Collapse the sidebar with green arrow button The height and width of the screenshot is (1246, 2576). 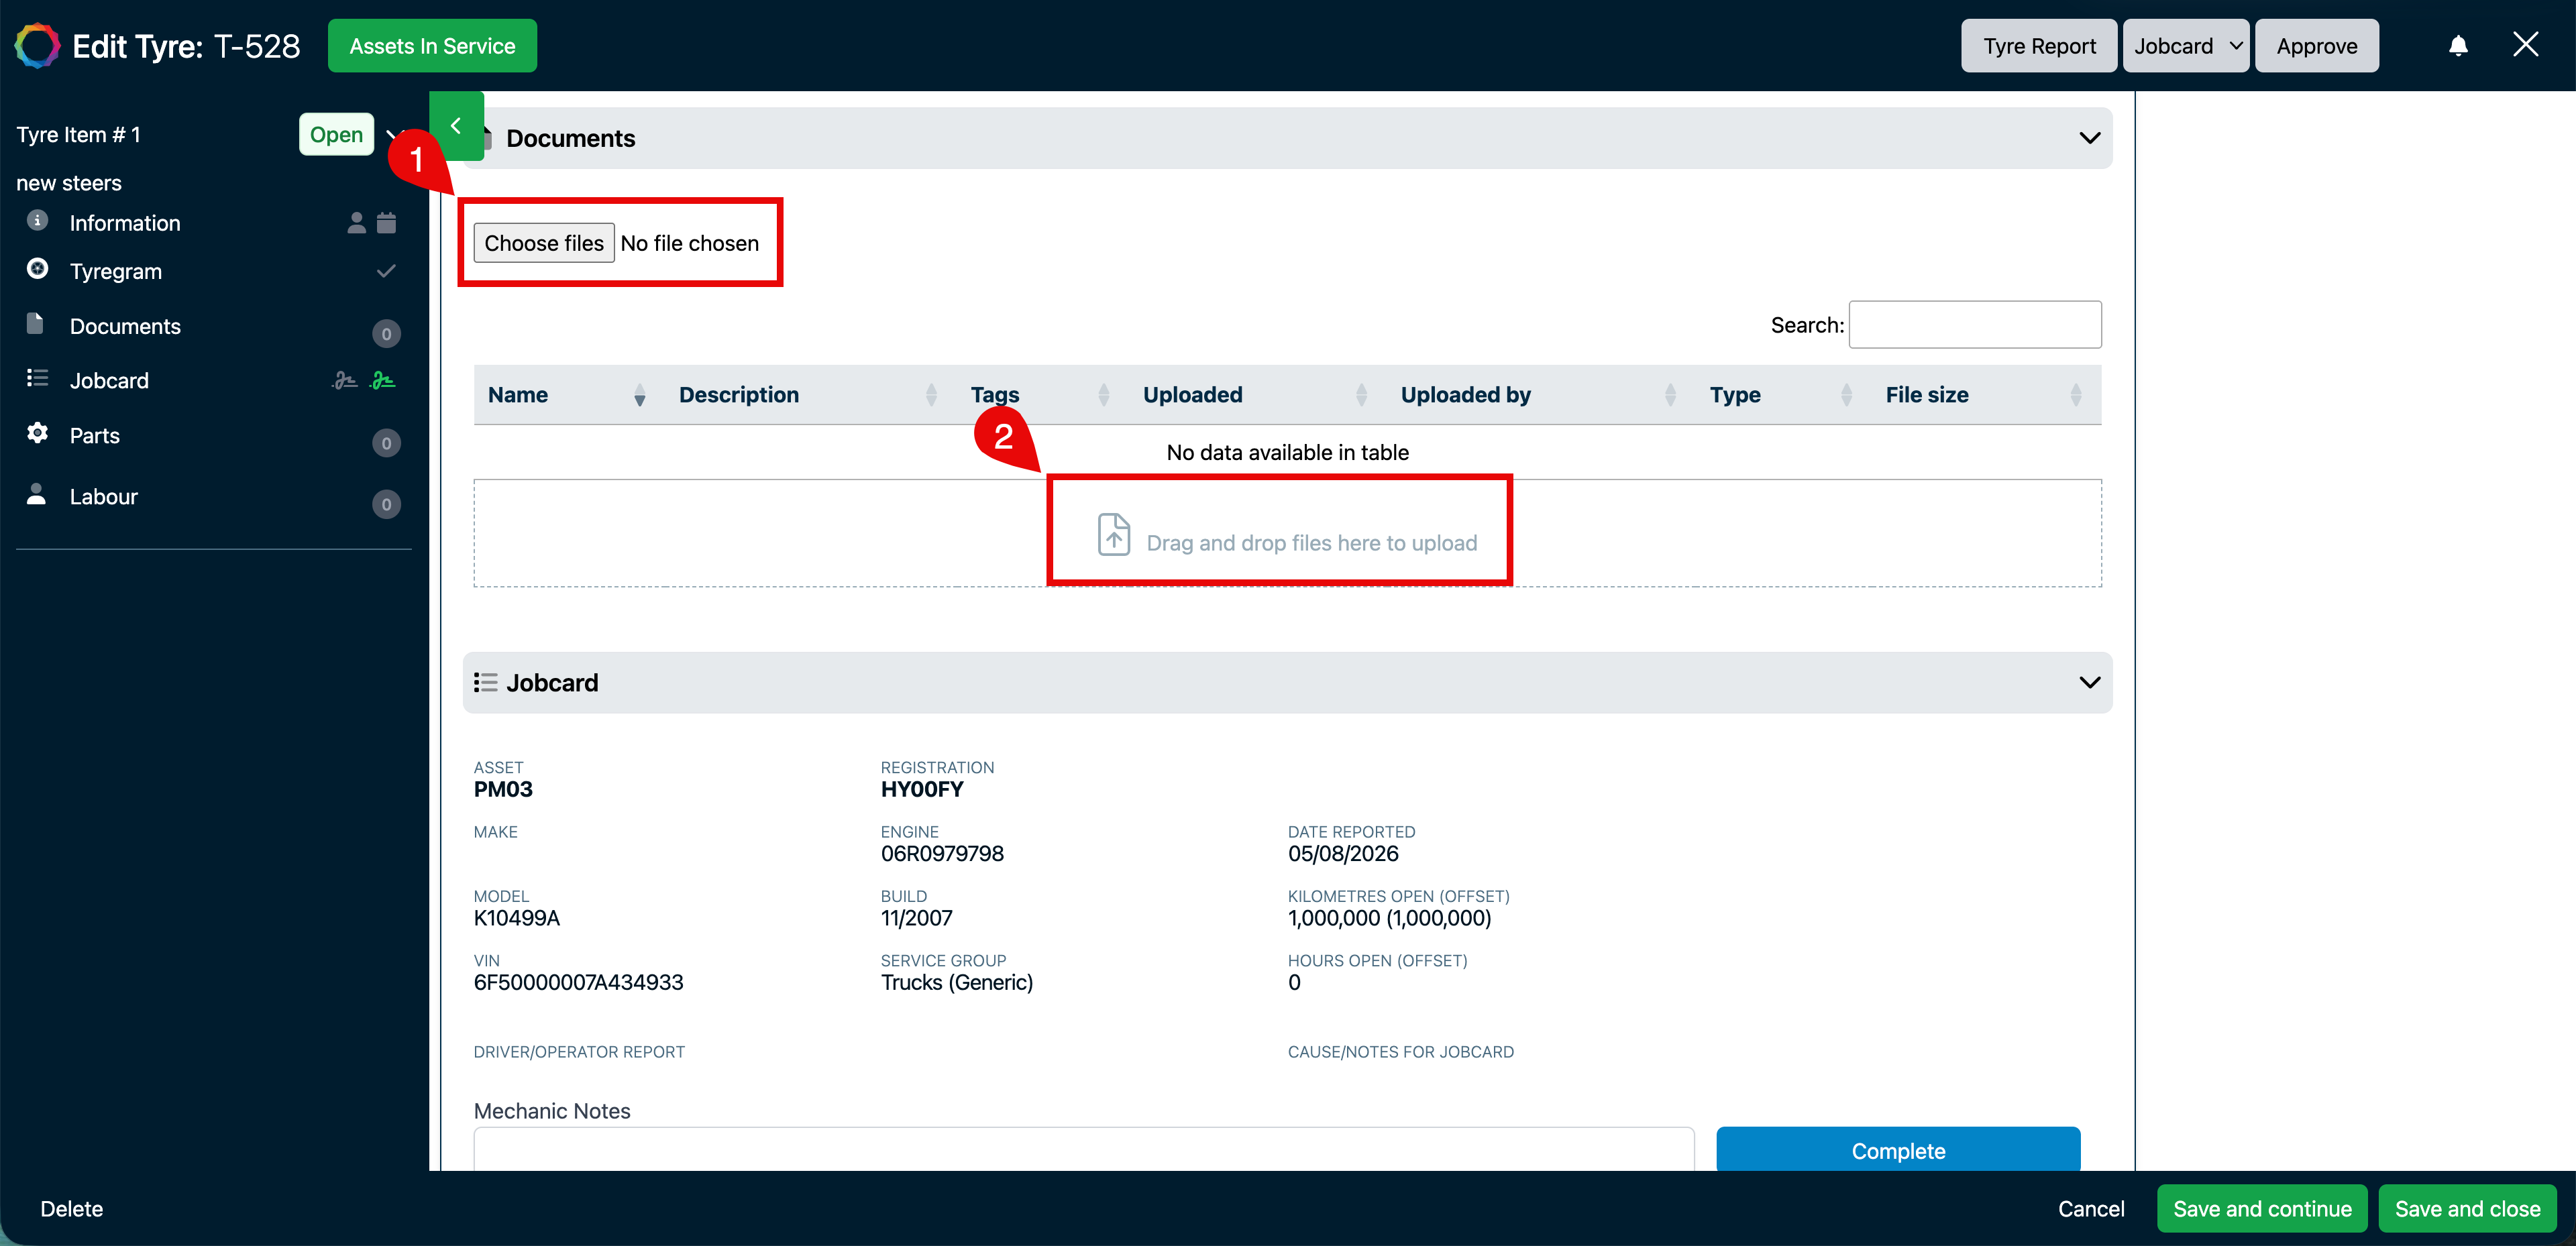tap(456, 126)
